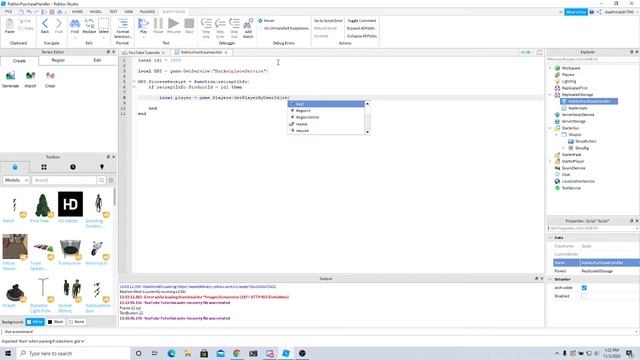Click the What's New button
This screenshot has width=640, height=360.
(x=576, y=12)
